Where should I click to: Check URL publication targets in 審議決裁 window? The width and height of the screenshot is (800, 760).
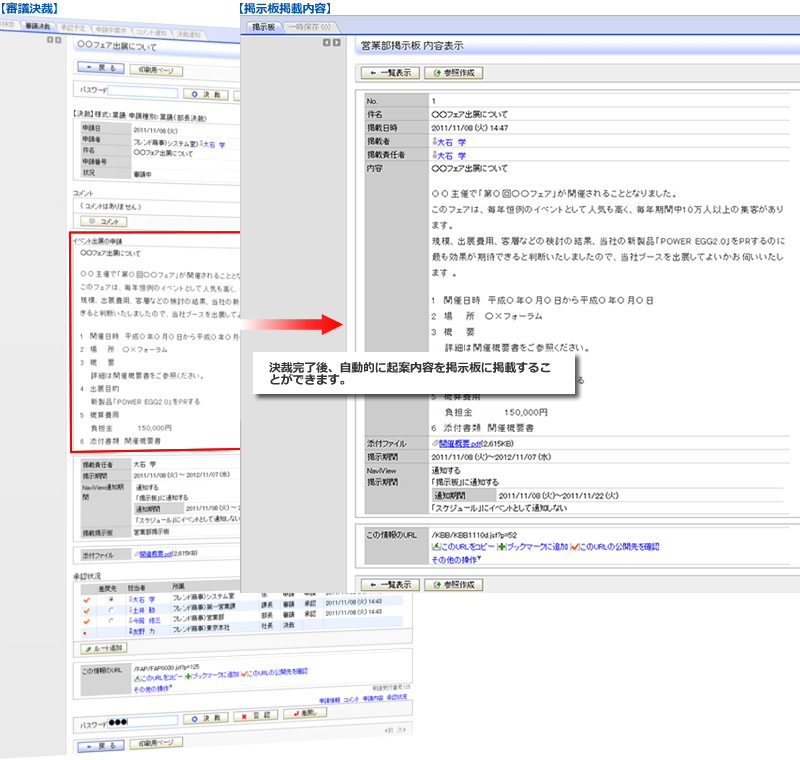click(278, 672)
